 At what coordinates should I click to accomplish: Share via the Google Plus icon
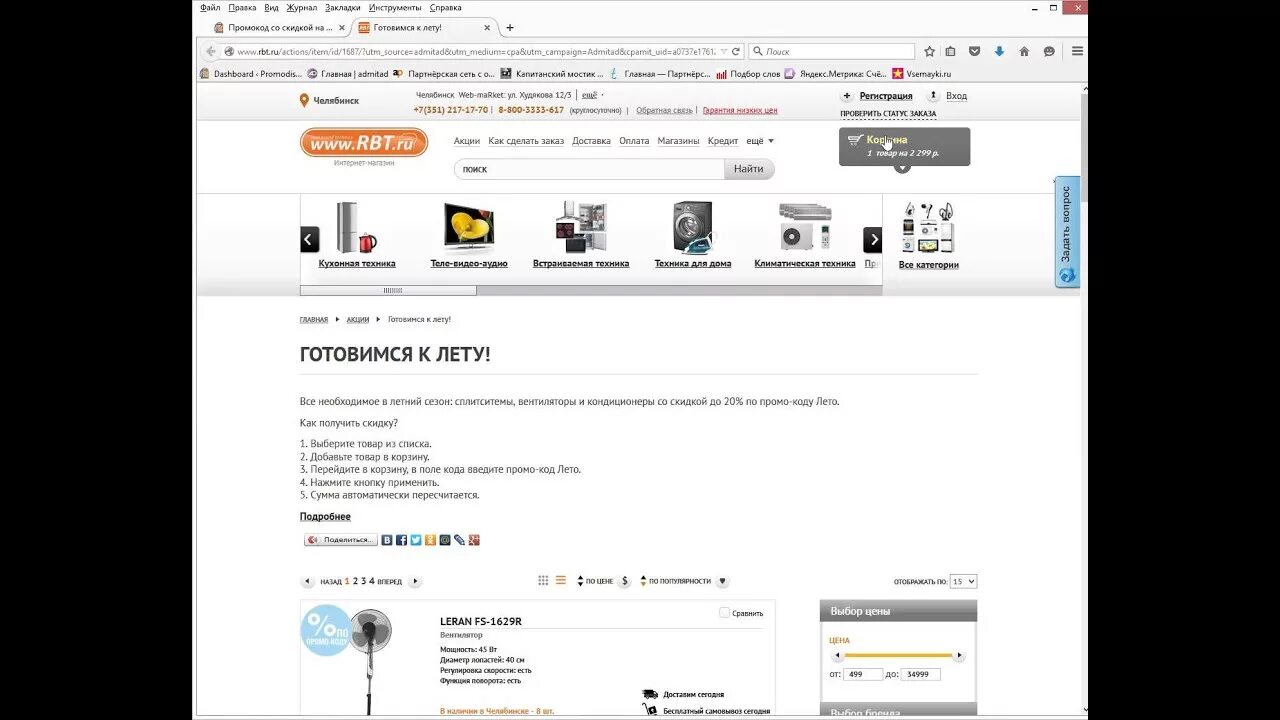(474, 540)
